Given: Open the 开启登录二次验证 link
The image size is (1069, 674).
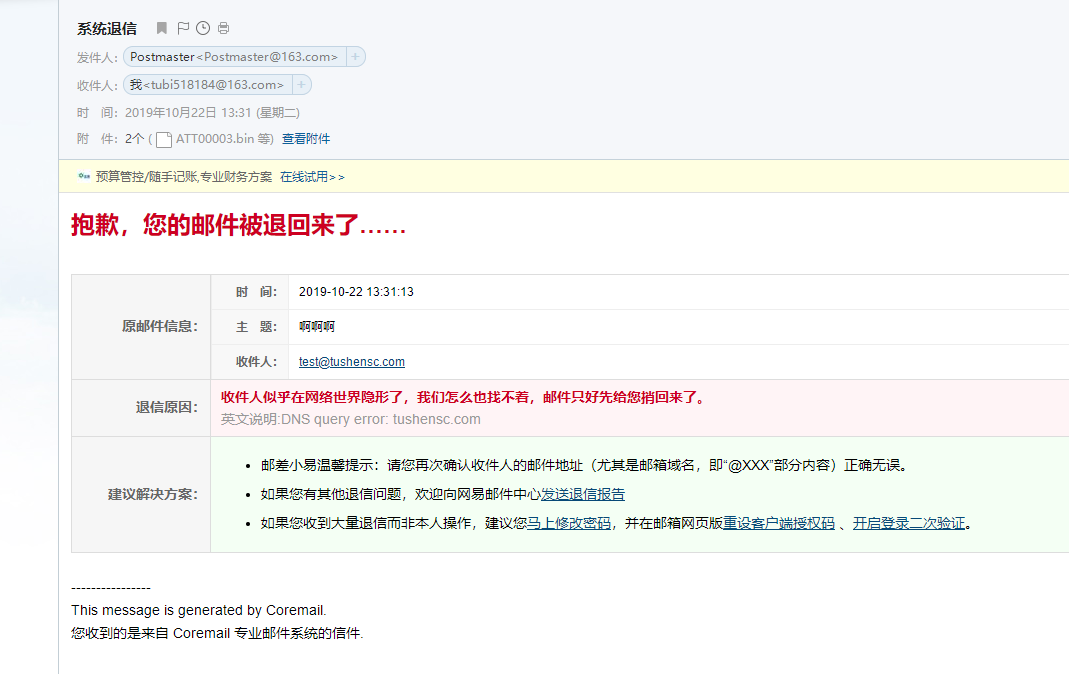Looking at the screenshot, I should coord(909,523).
